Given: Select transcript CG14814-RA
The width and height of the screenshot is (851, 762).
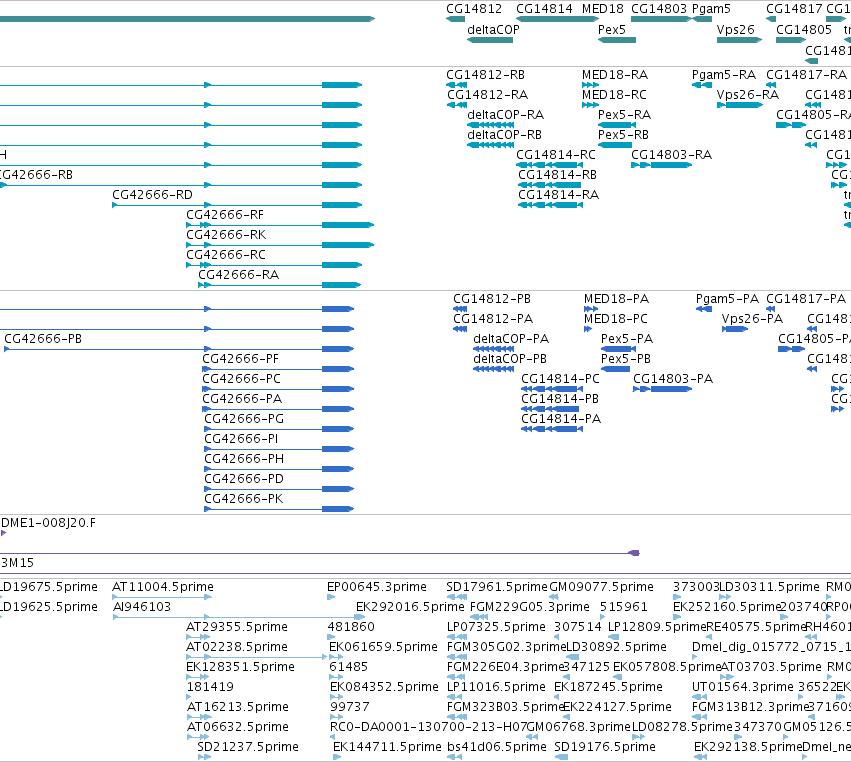Looking at the screenshot, I should coord(558,195).
